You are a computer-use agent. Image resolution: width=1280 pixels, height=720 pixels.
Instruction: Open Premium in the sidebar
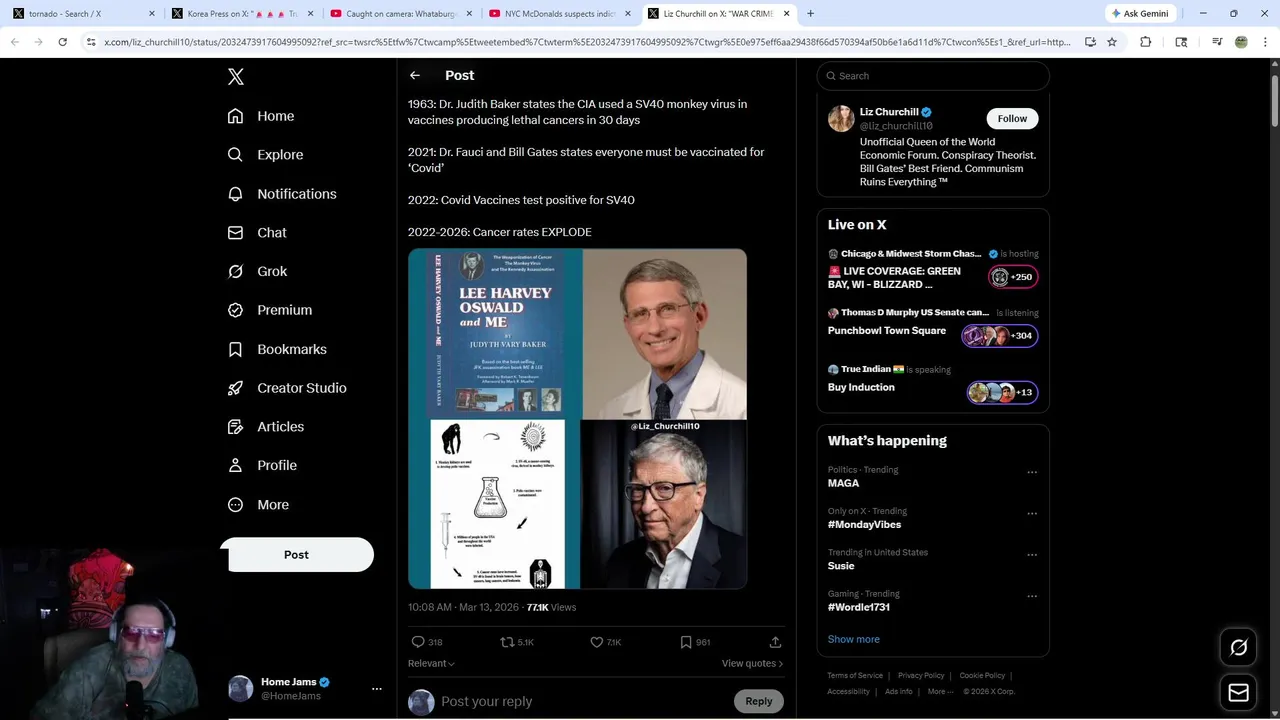tap(270, 310)
